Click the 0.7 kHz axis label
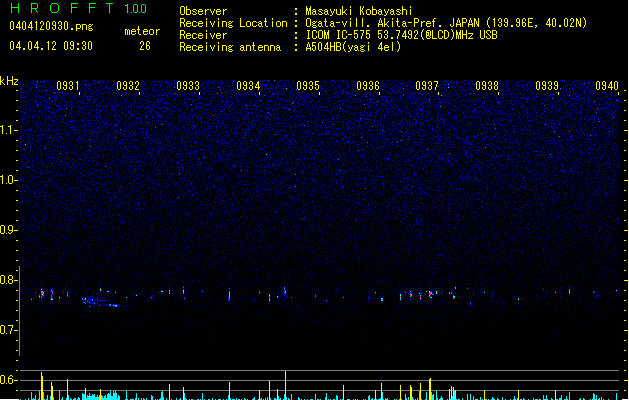Screen dimensions: 629x400 (9, 330)
